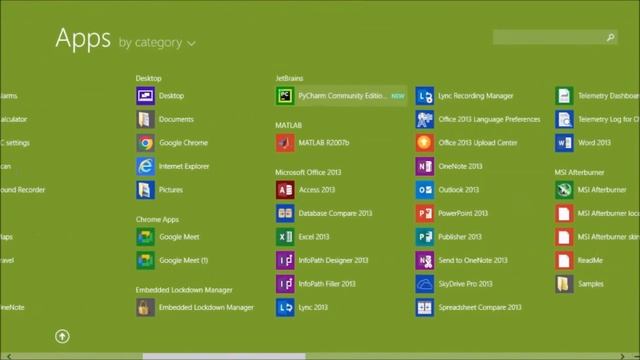Click the 'MATLAB R2007b' label
The width and height of the screenshot is (640, 360).
(x=324, y=143)
